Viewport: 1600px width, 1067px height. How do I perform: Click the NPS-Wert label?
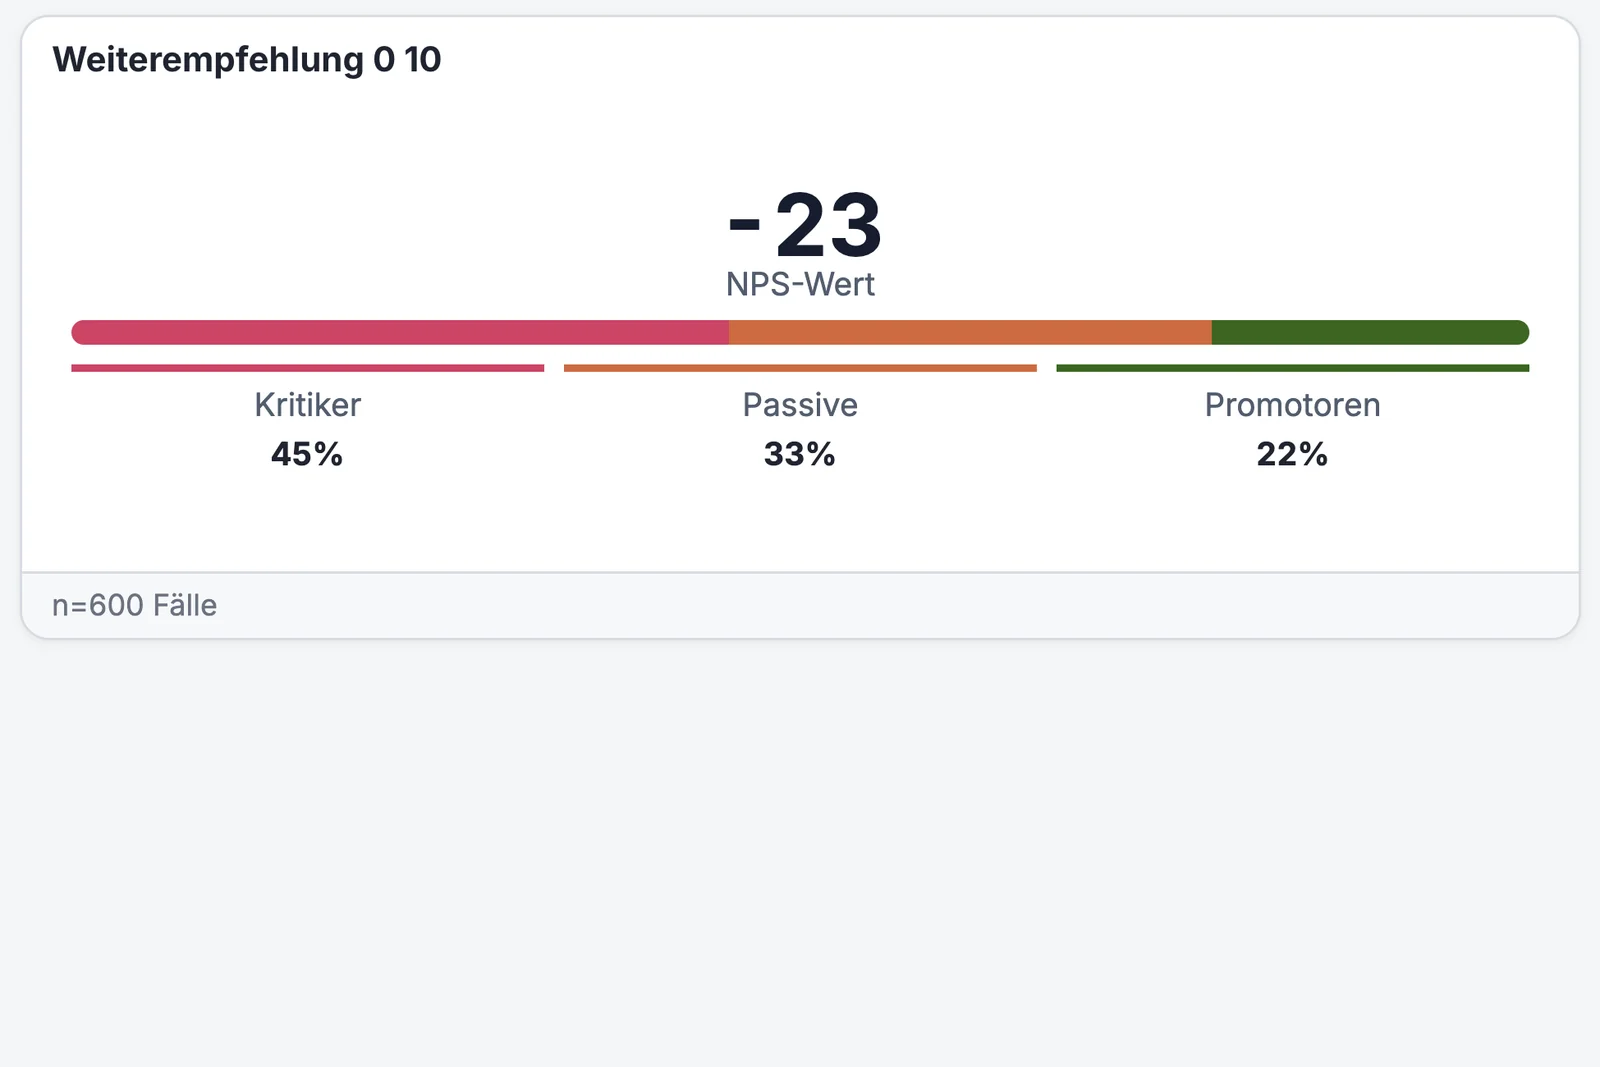coord(800,285)
